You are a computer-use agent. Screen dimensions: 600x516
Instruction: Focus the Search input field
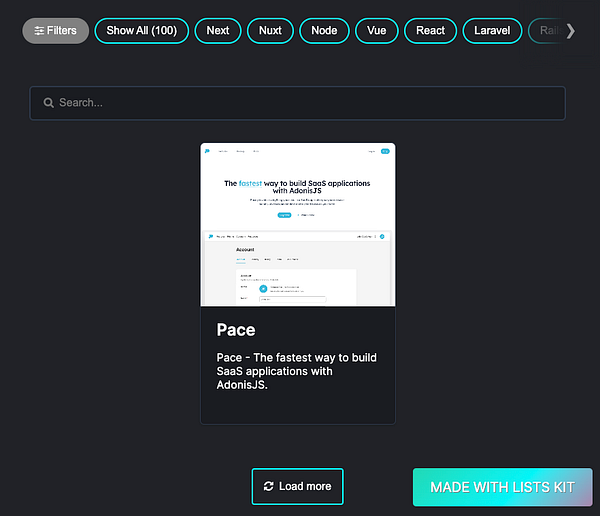(297, 103)
